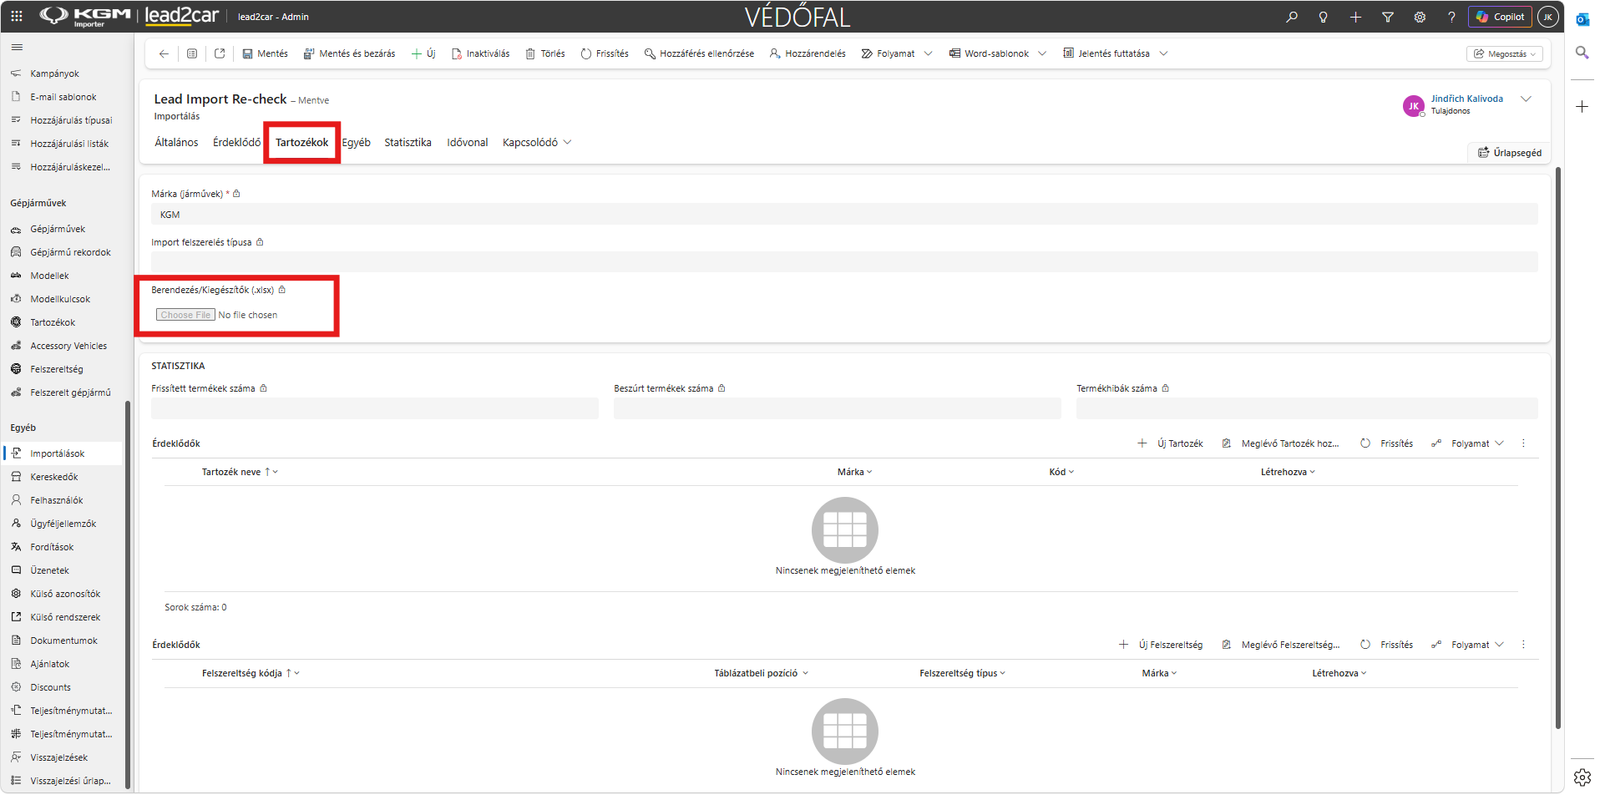The height and width of the screenshot is (795, 1600).
Task: Switch to the Általános tab
Action: pos(176,143)
